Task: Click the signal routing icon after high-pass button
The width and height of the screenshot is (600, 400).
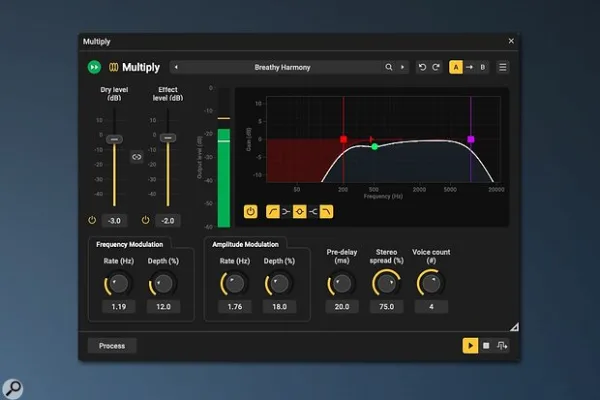Action: click(286, 212)
